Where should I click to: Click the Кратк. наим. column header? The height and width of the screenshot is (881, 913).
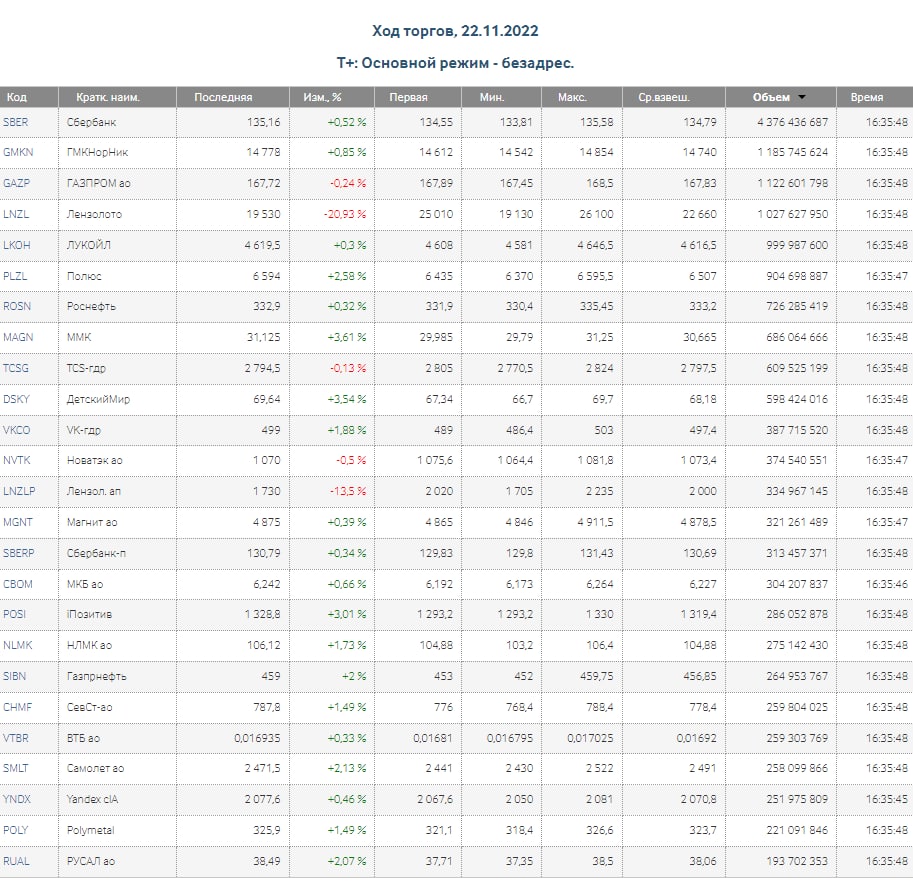coord(107,97)
